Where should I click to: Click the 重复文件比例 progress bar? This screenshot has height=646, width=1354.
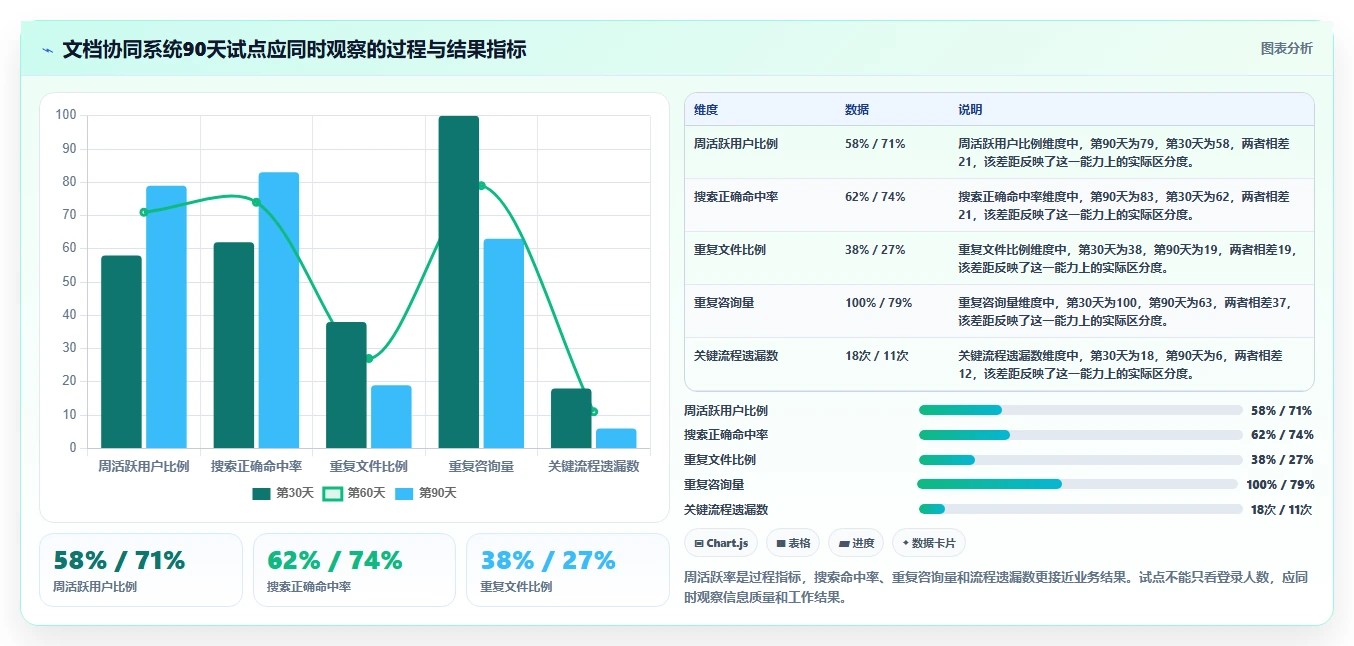tap(1080, 460)
